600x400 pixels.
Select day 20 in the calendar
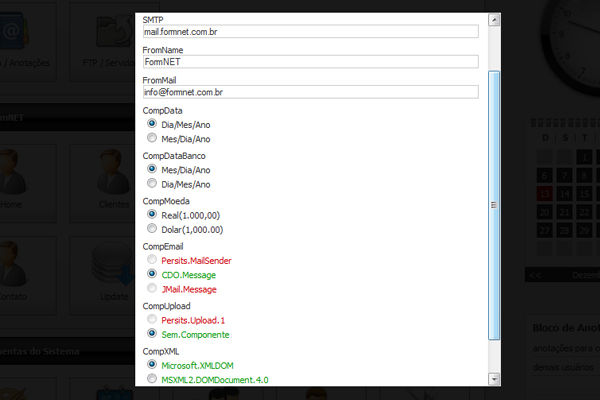point(544,212)
